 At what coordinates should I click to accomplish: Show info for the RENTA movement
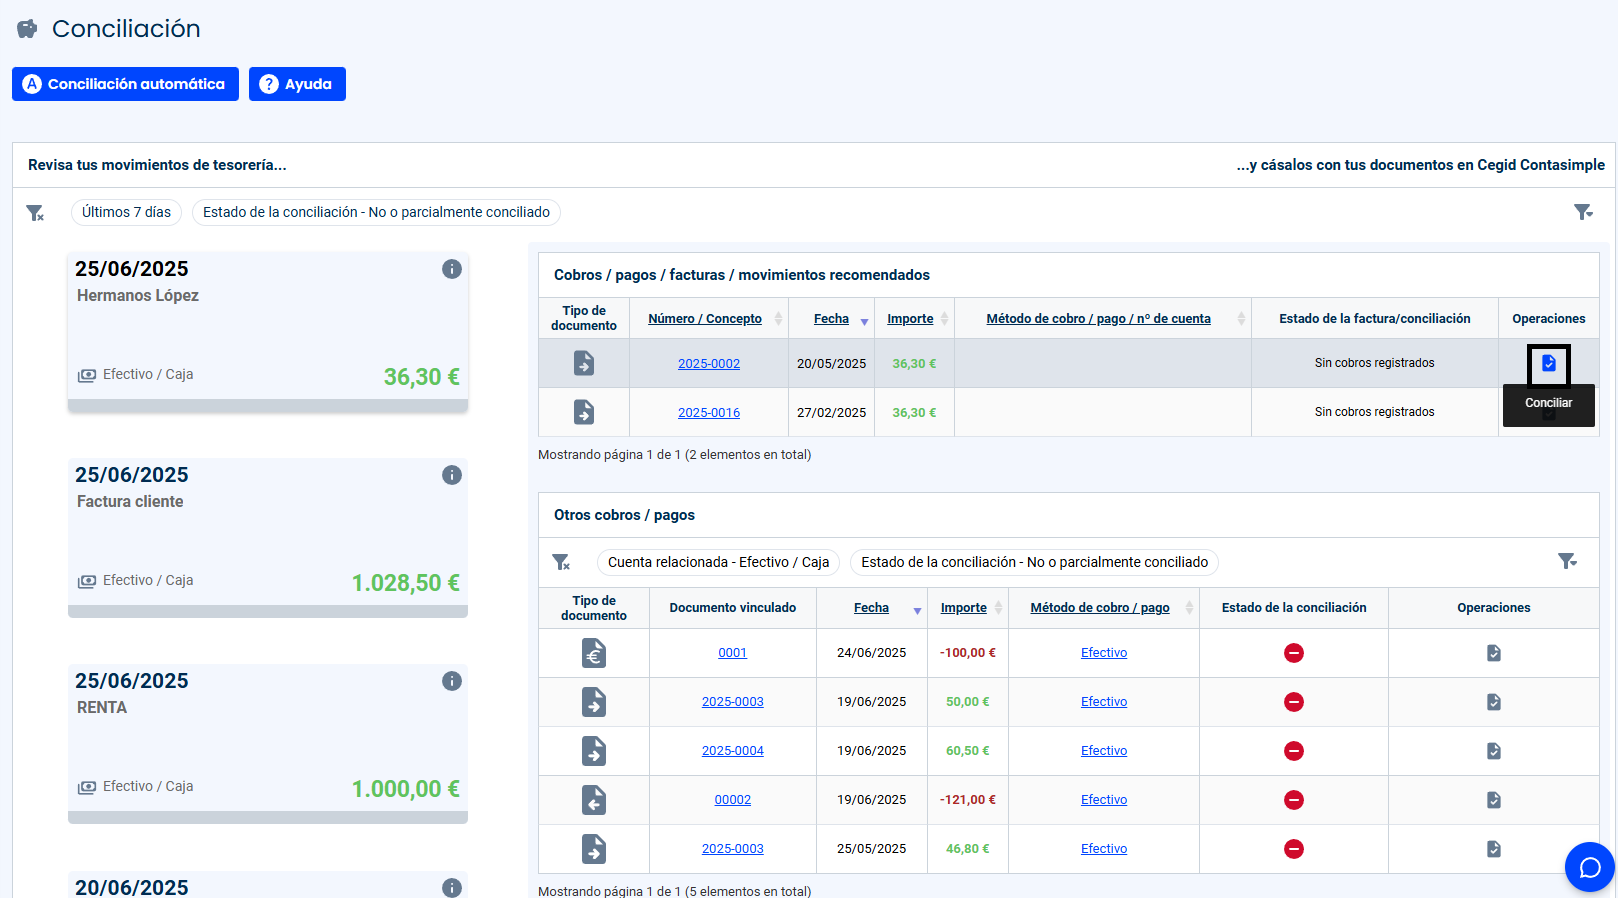coord(452,681)
